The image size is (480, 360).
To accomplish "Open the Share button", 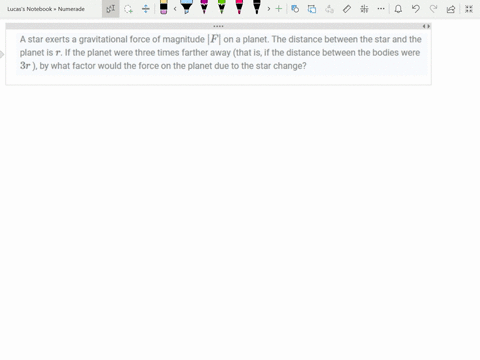I will (451, 9).
